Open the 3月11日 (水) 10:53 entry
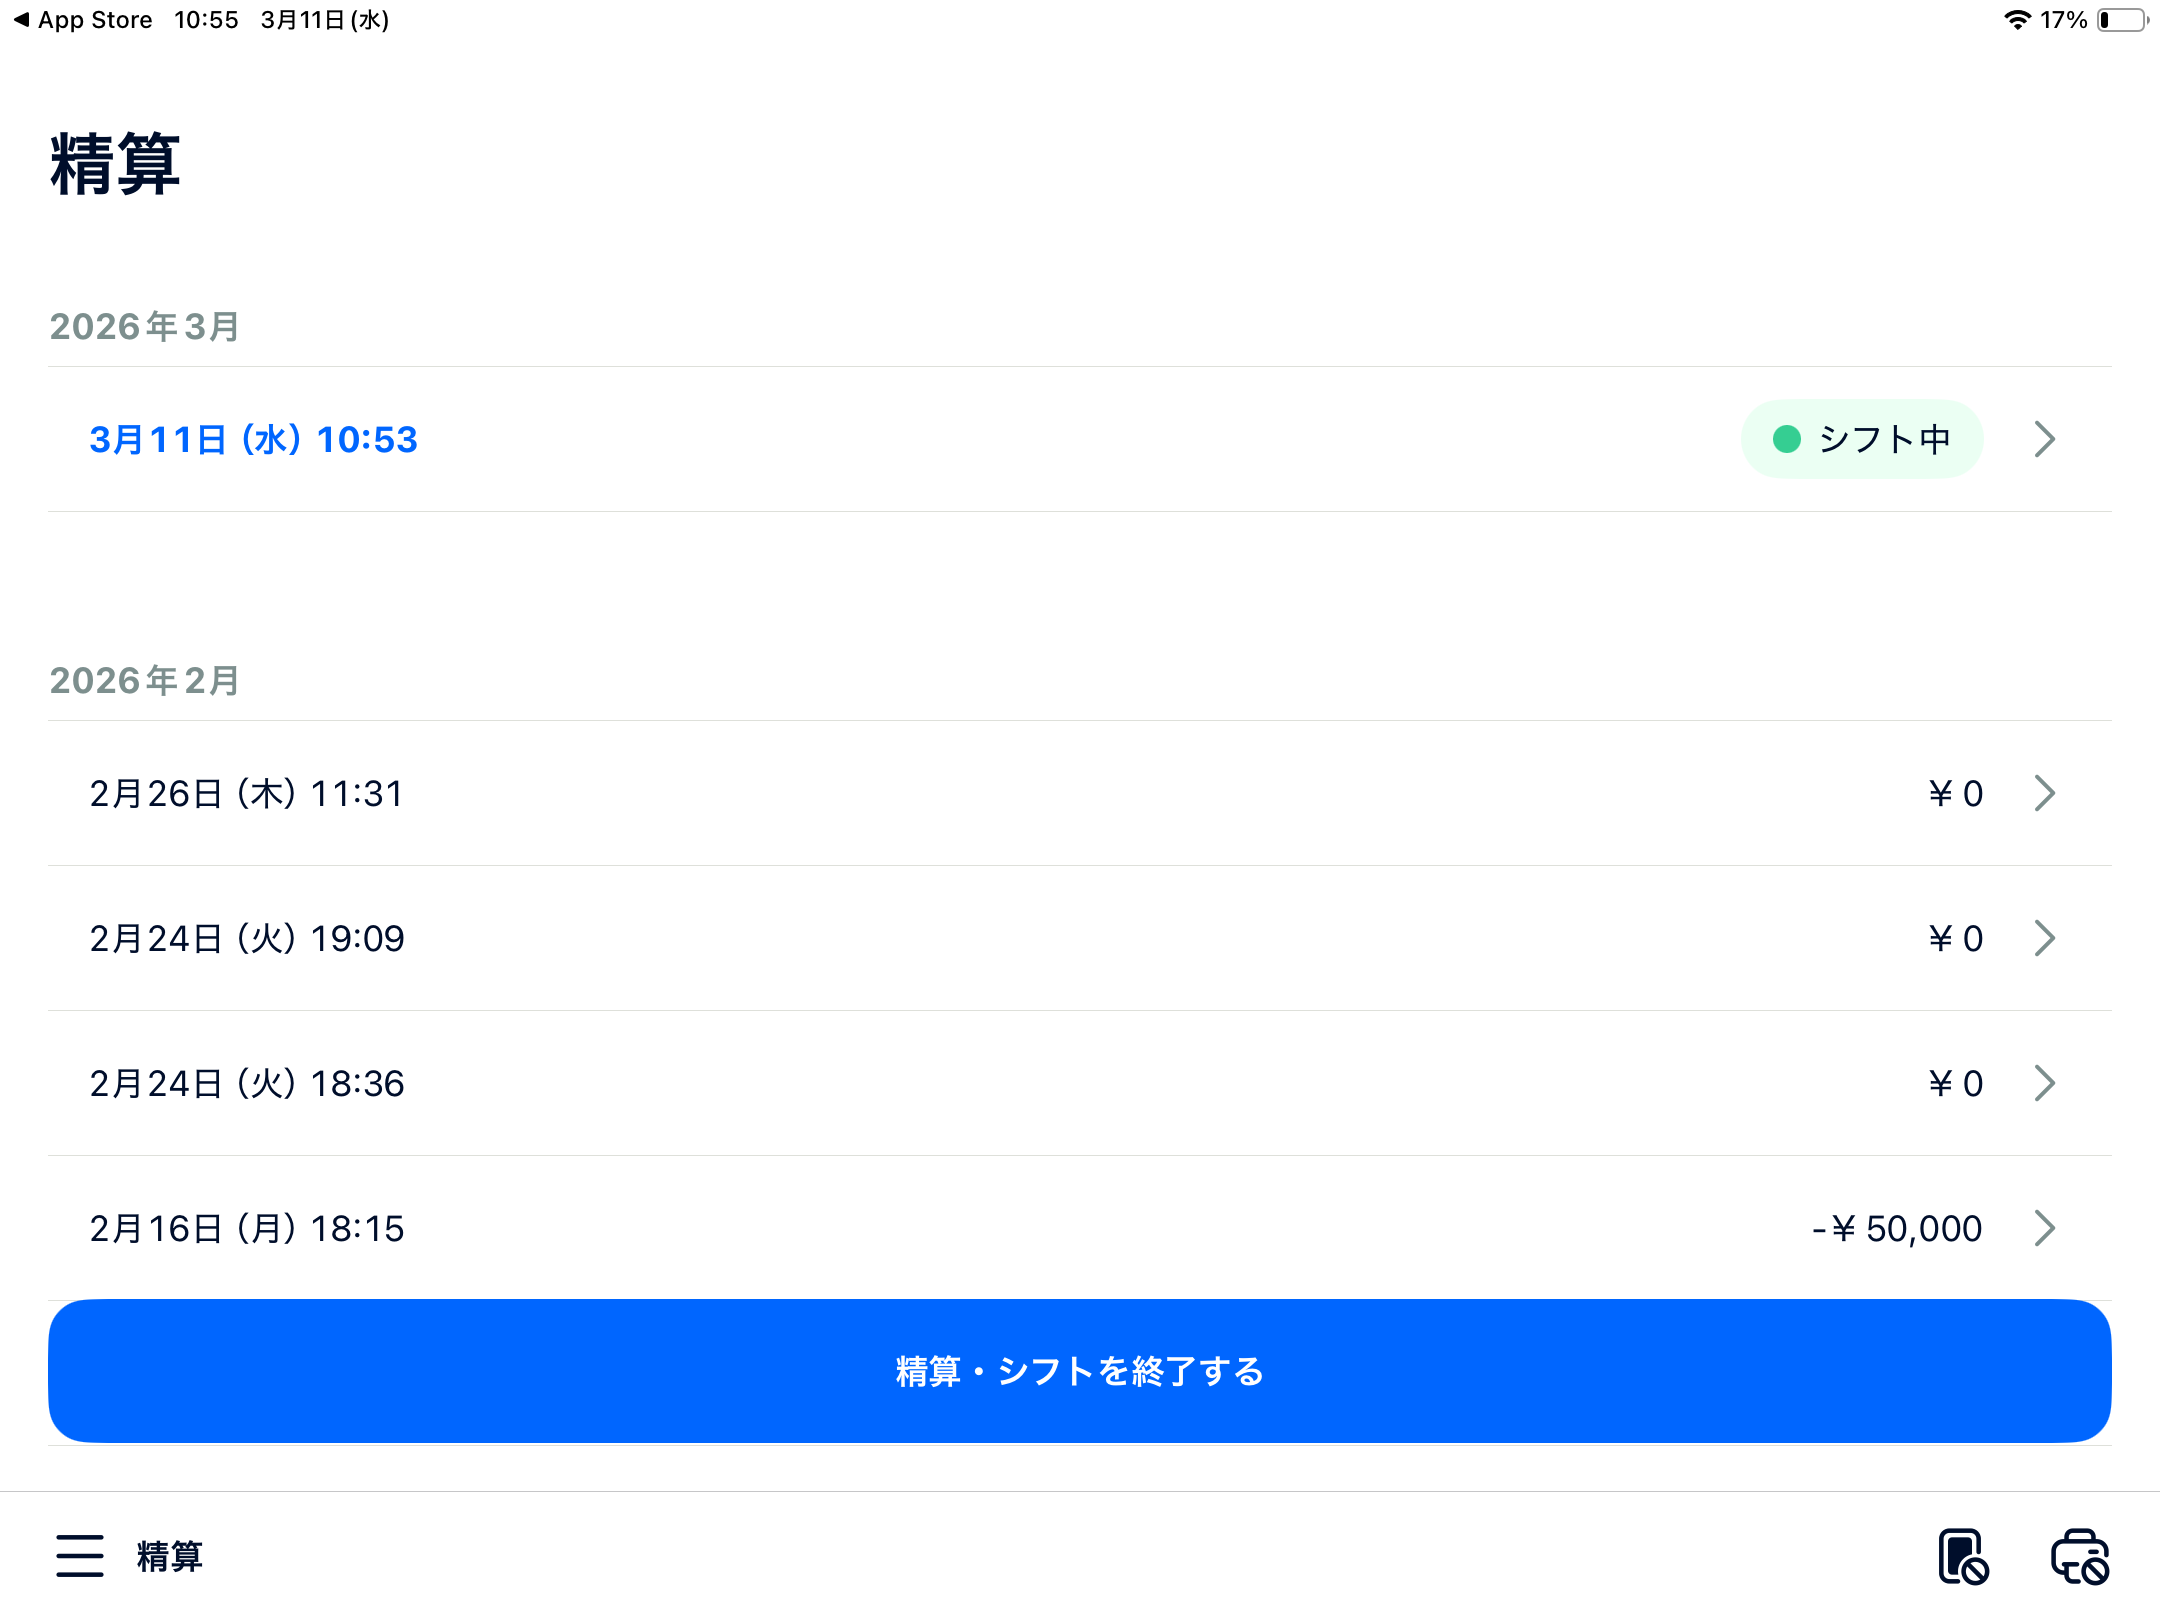This screenshot has width=2160, height=1620. click(x=253, y=439)
